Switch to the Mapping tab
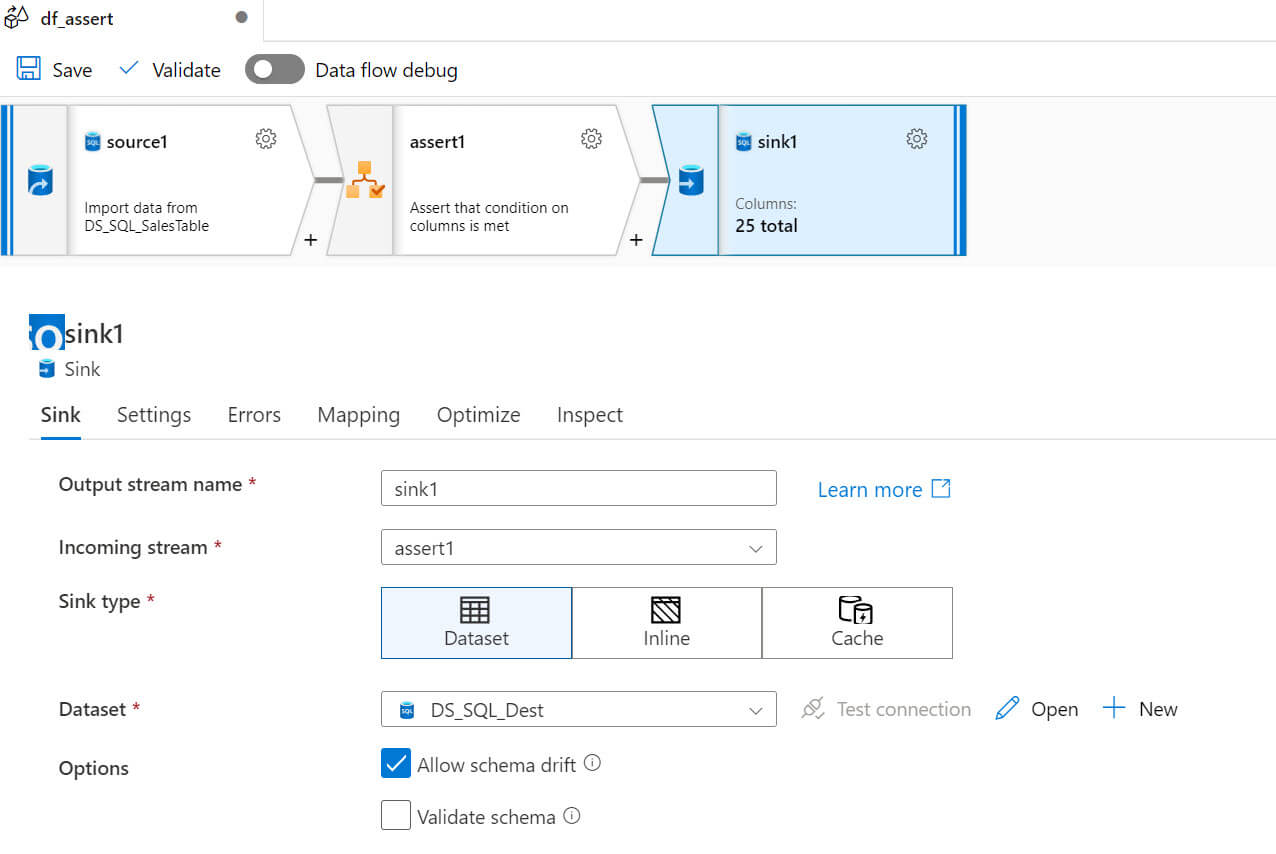1276x854 pixels. click(358, 415)
